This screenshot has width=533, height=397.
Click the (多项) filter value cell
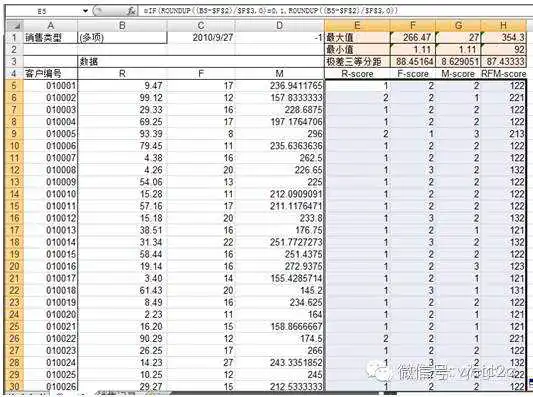[x=122, y=37]
